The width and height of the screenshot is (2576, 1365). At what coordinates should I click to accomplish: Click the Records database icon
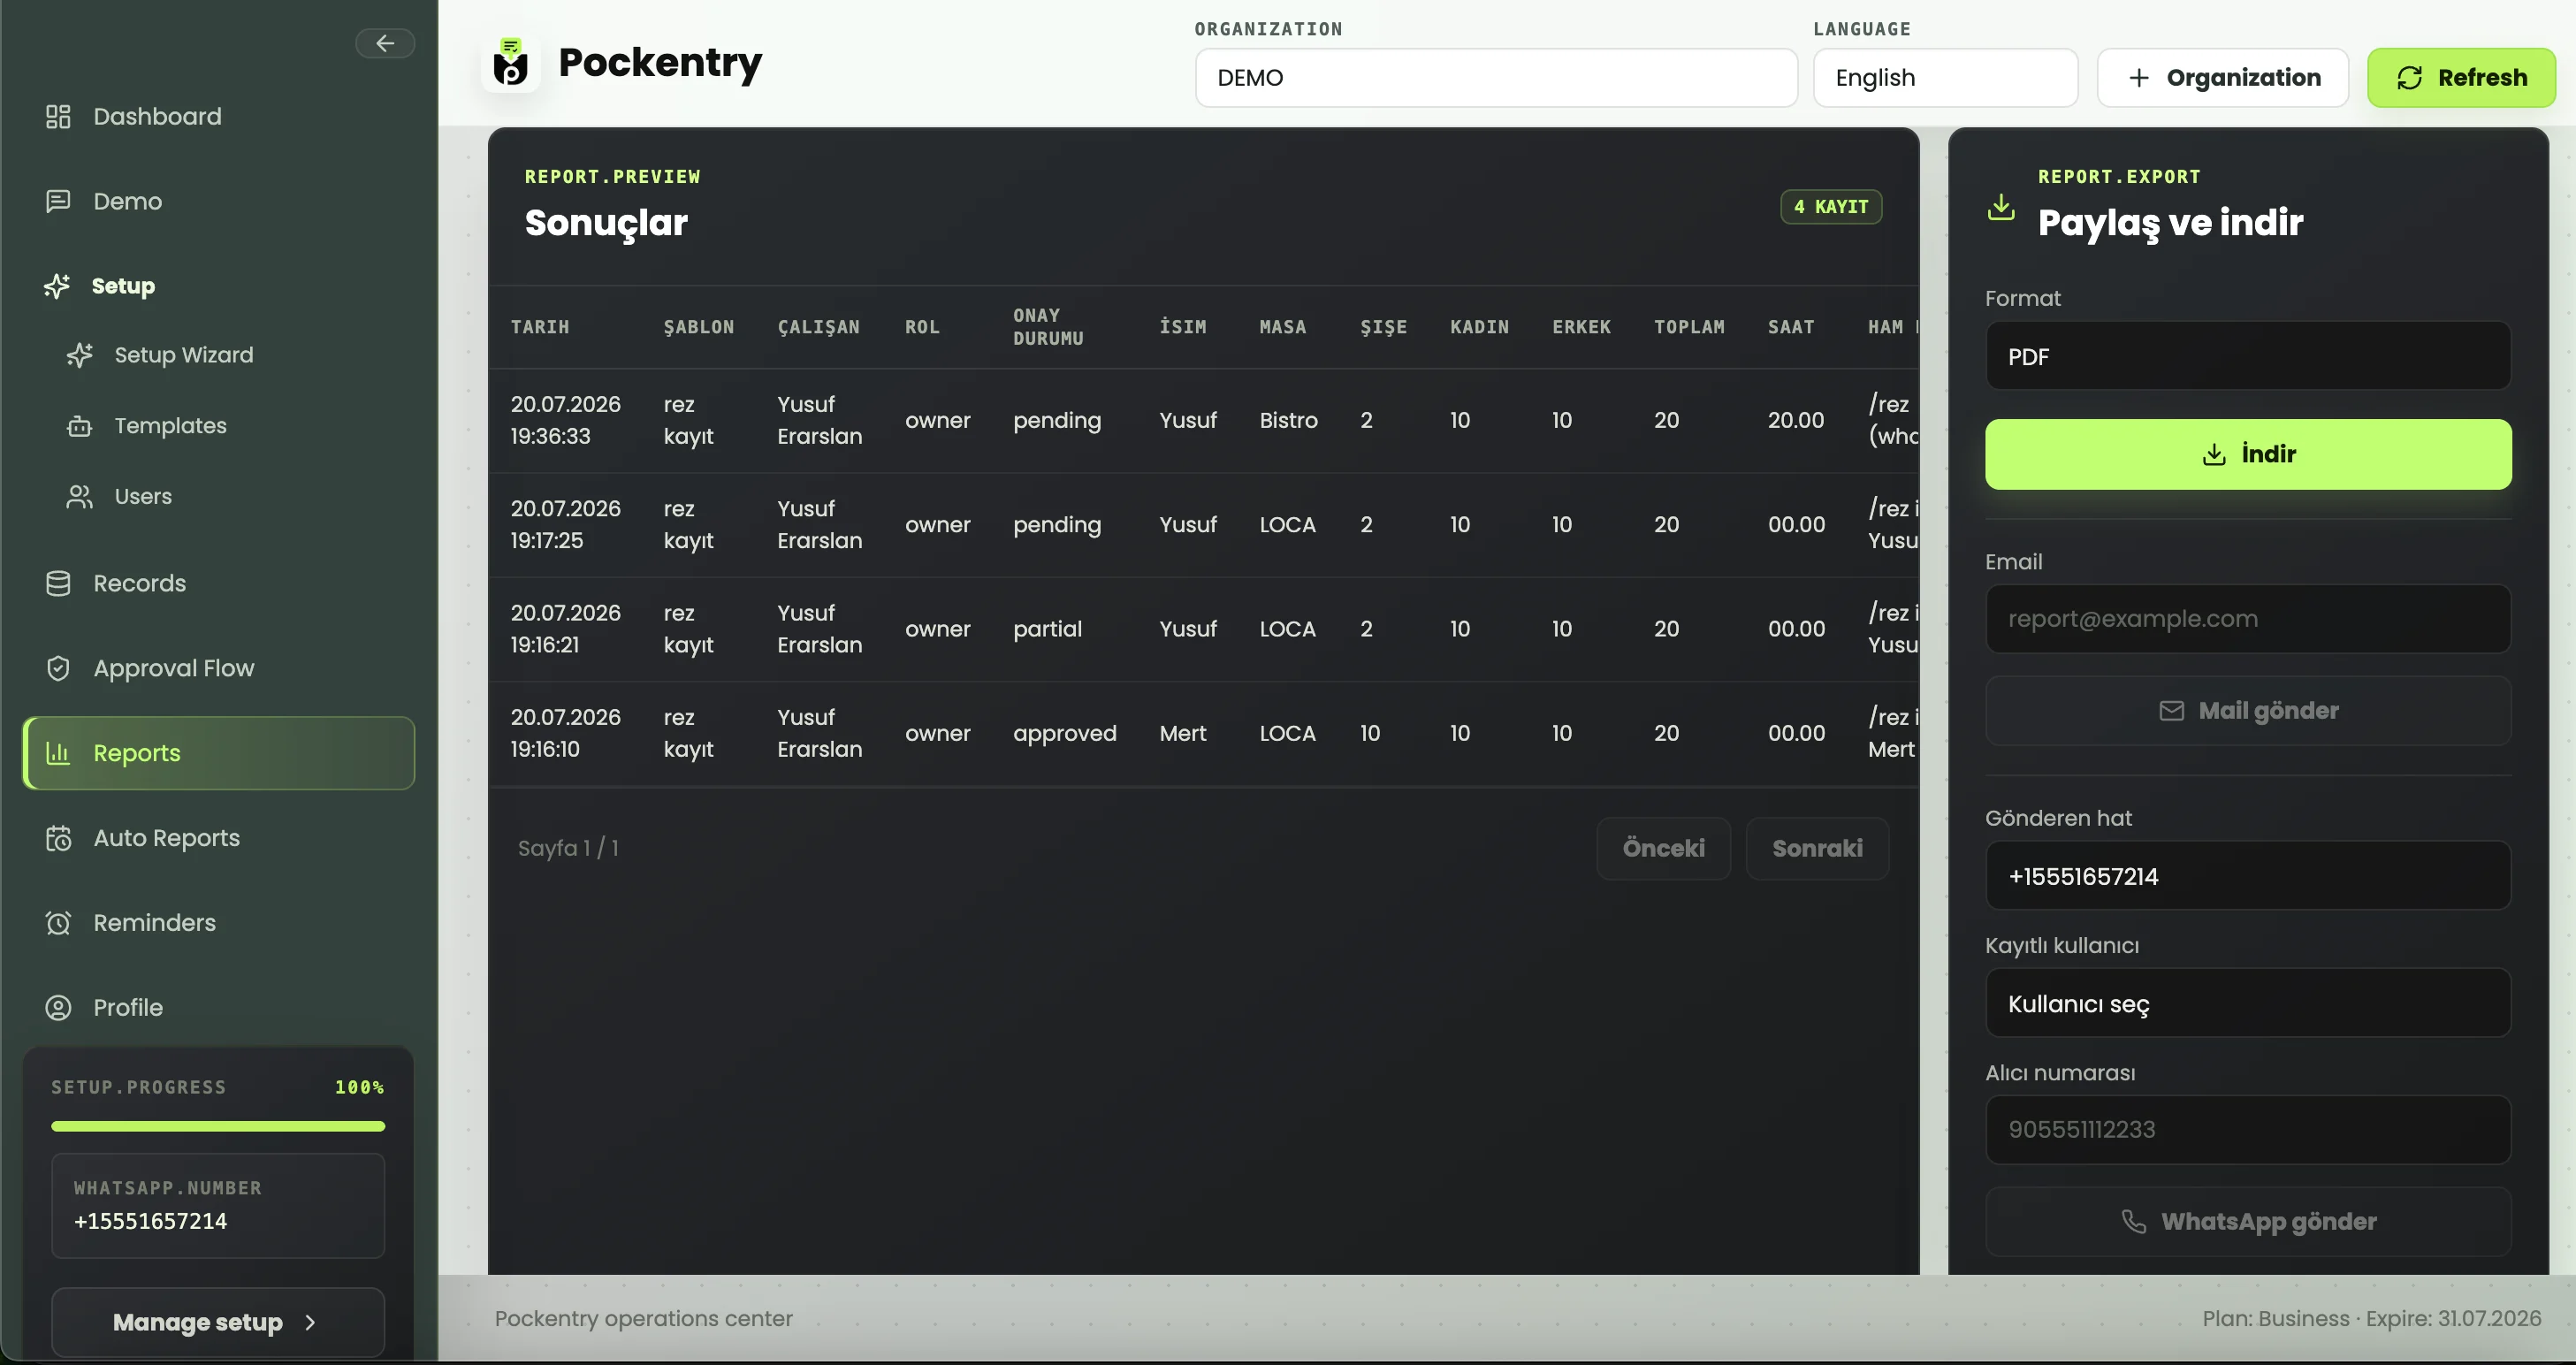tap(58, 583)
